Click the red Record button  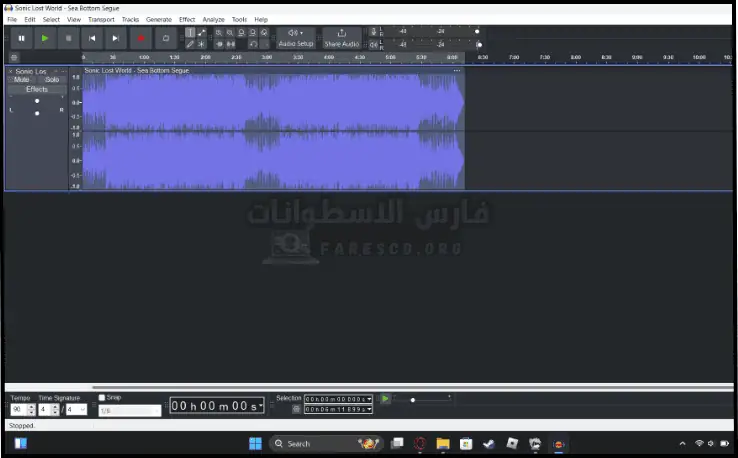pyautogui.click(x=140, y=38)
